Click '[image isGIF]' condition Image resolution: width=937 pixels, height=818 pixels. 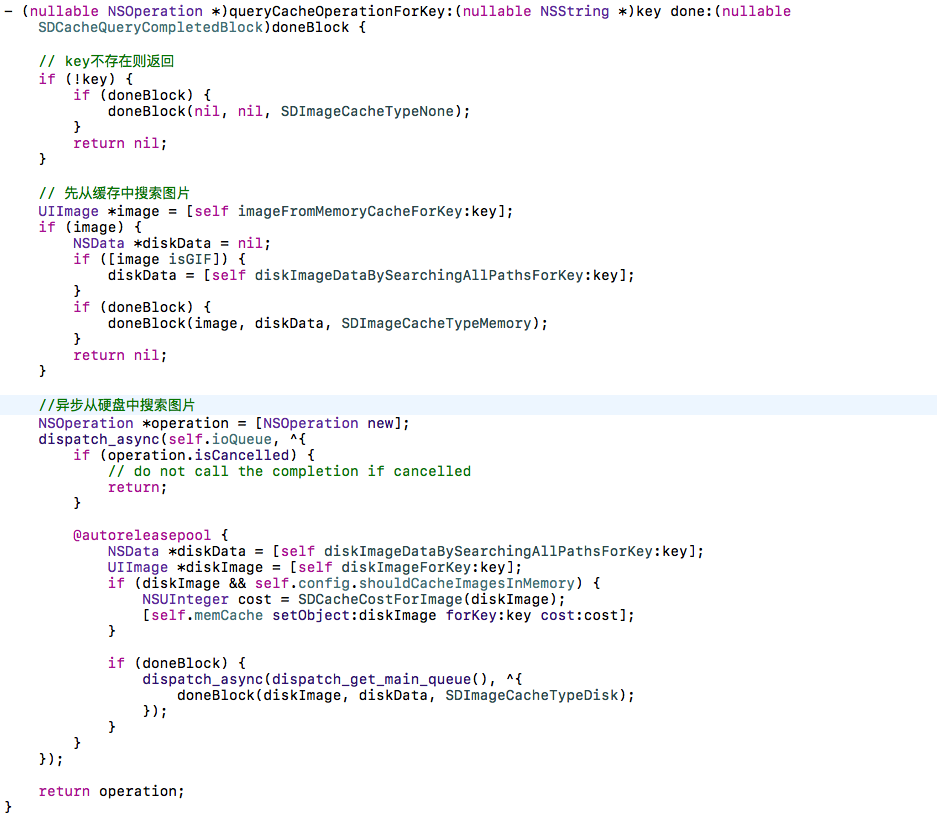pyautogui.click(x=163, y=259)
